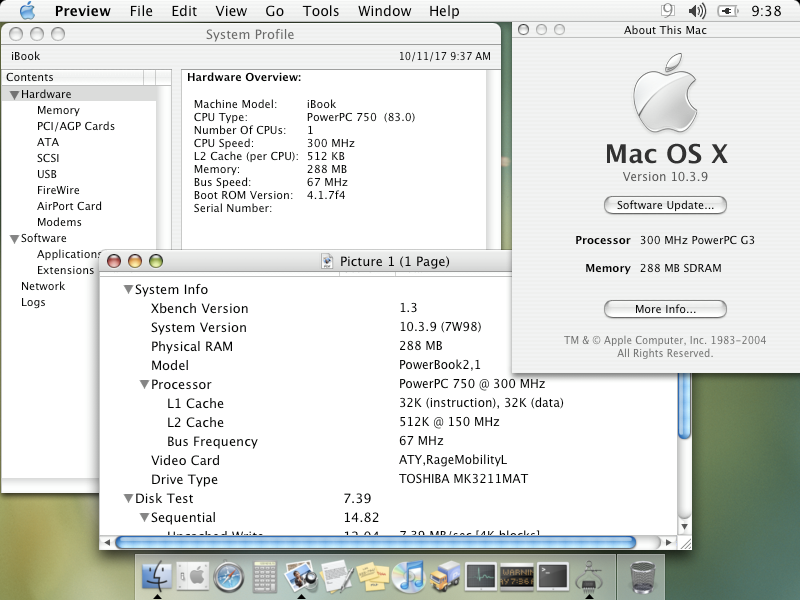The height and width of the screenshot is (600, 800).
Task: Open the Trash in the Dock
Action: point(642,577)
